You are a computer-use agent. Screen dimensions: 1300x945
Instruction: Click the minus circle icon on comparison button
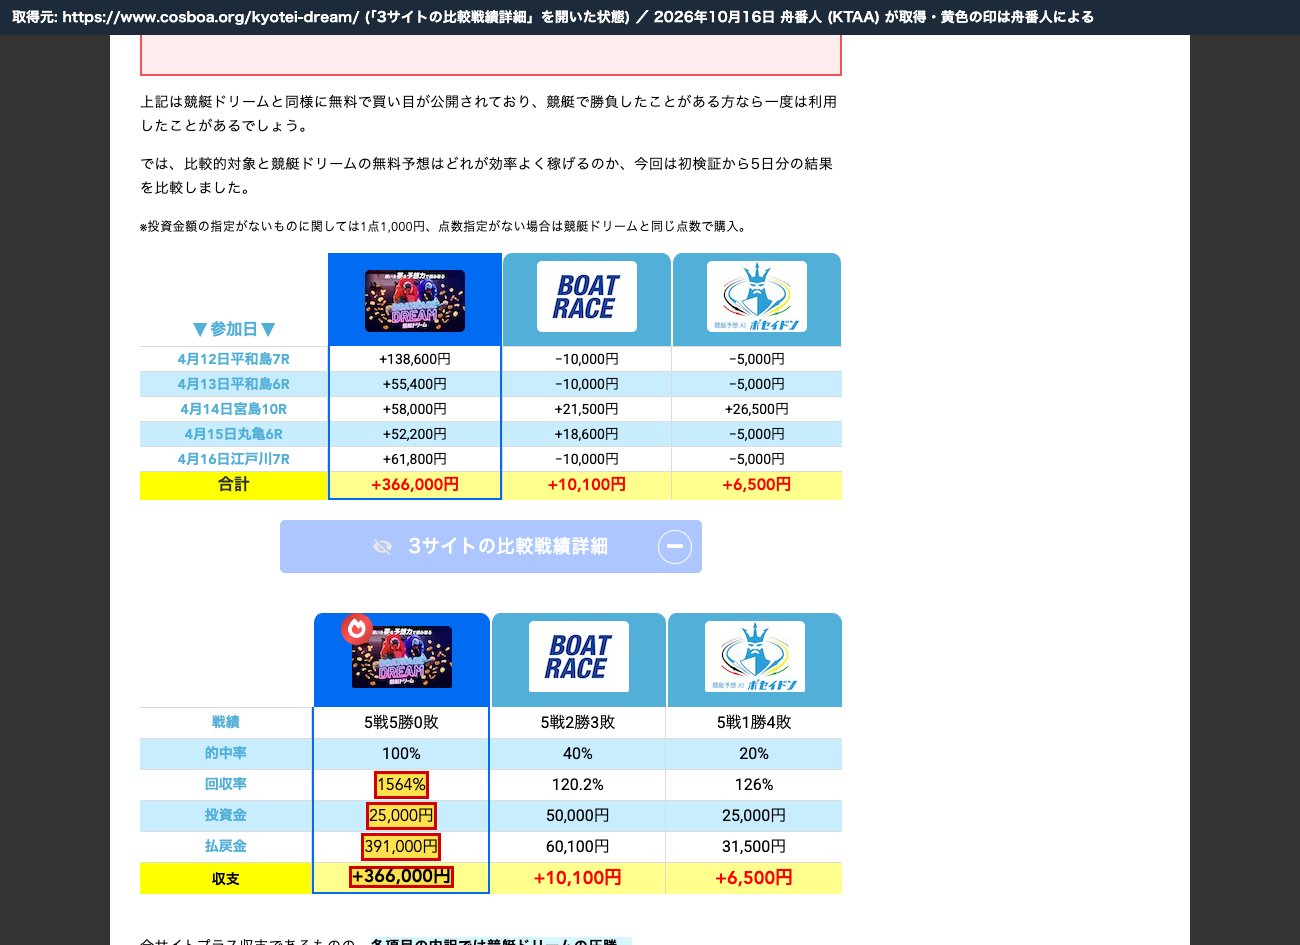pyautogui.click(x=675, y=546)
